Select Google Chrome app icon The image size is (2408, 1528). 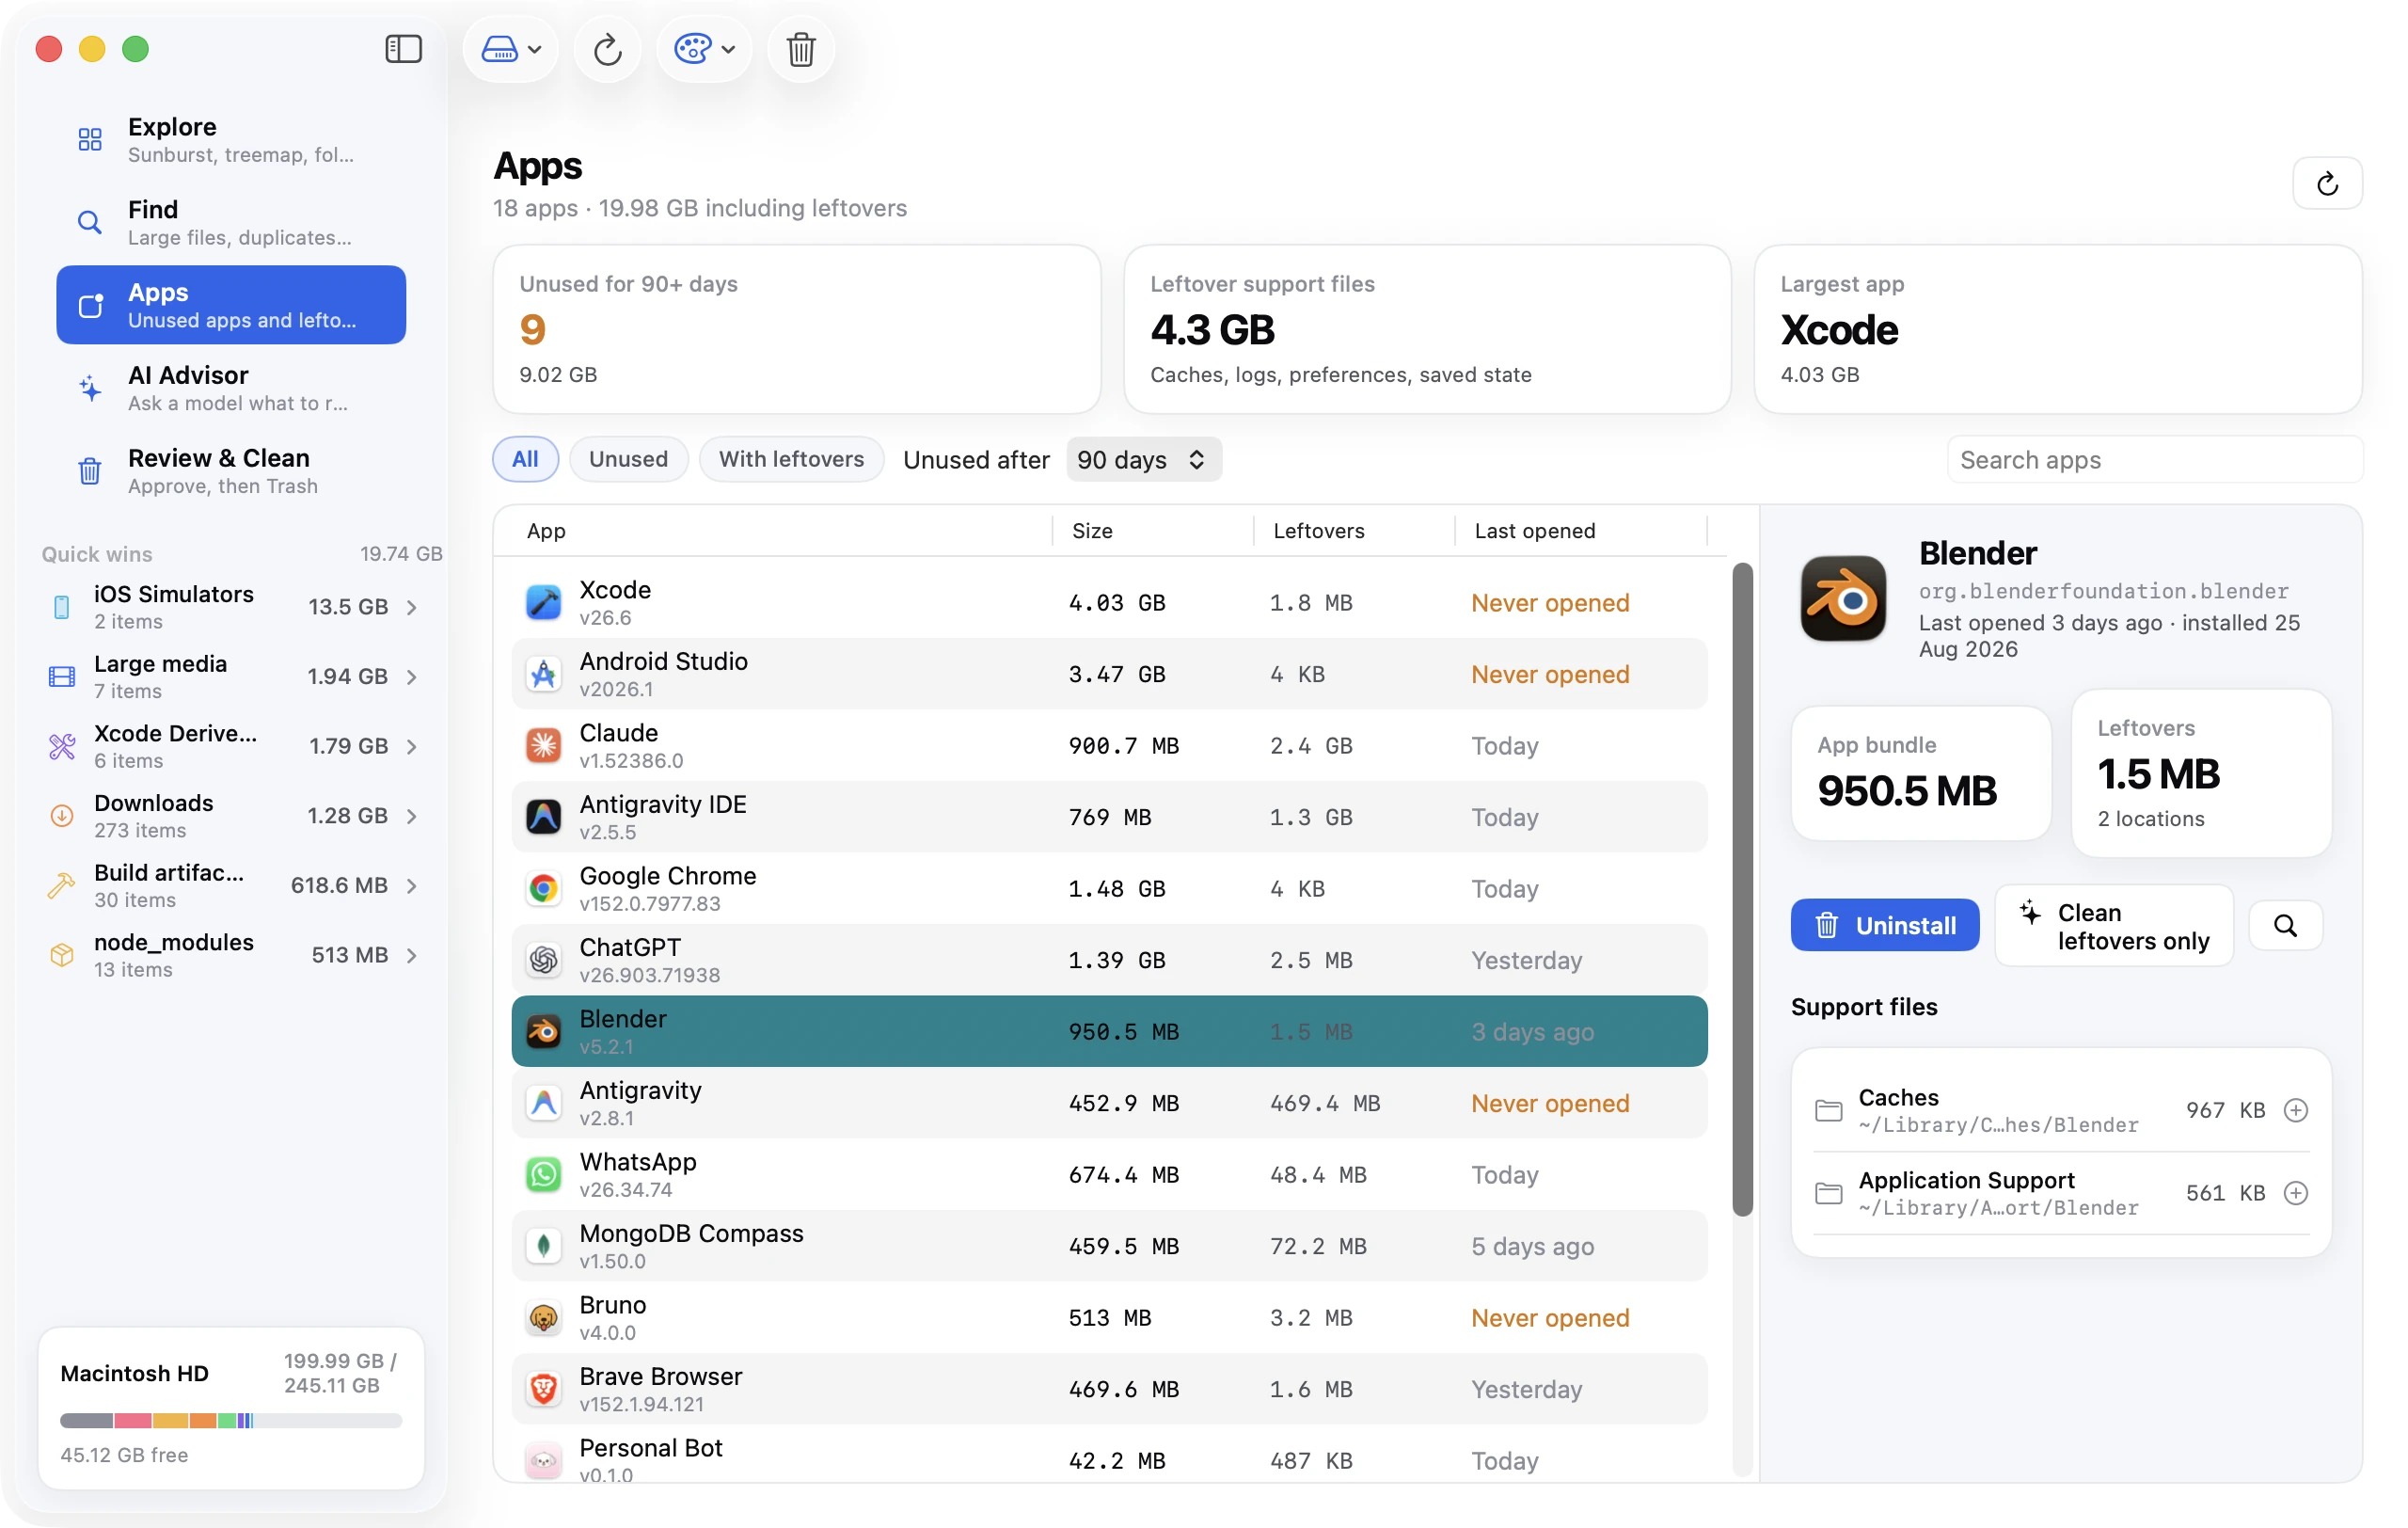click(x=543, y=889)
